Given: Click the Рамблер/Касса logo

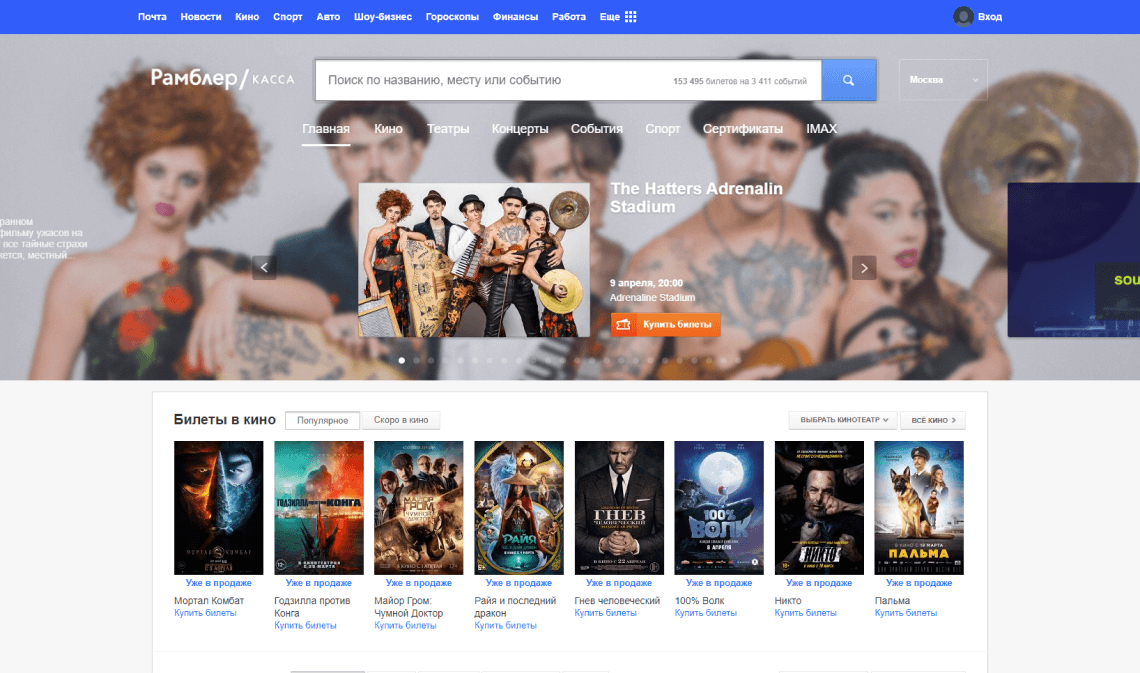Looking at the screenshot, I should pyautogui.click(x=222, y=78).
